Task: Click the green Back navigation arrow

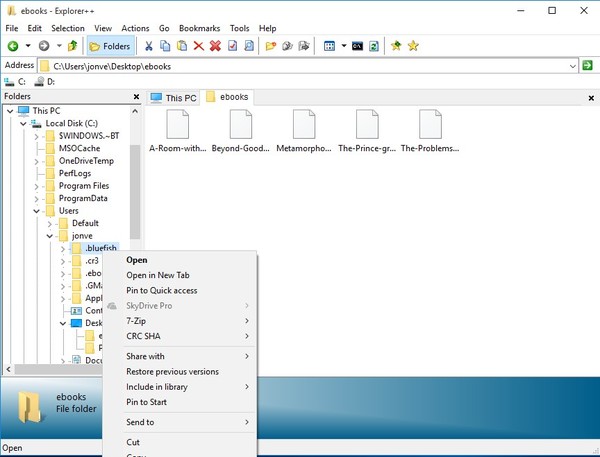Action: click(12, 46)
